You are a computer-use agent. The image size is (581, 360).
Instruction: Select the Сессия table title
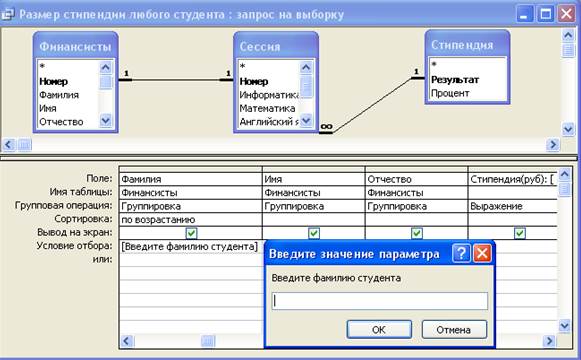point(260,47)
